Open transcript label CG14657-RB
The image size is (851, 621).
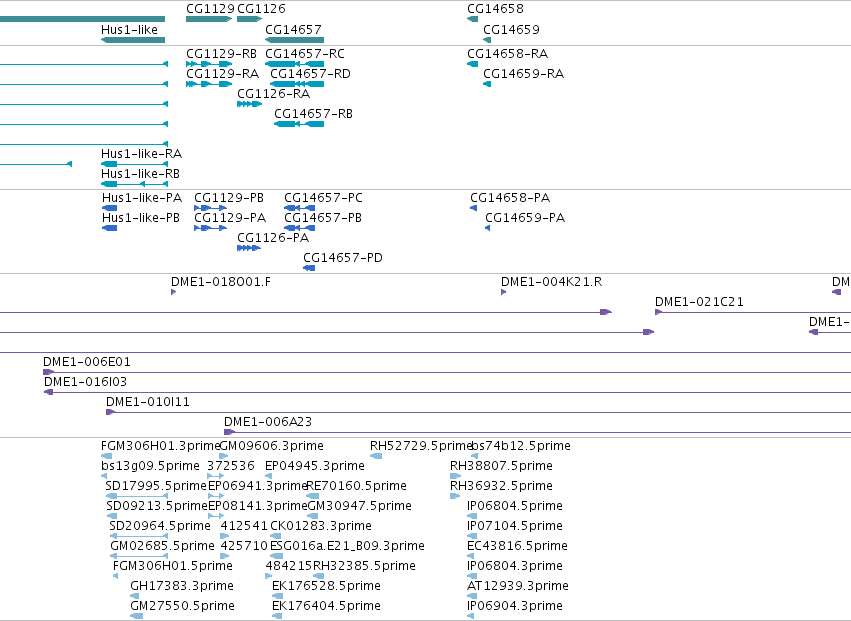click(x=314, y=114)
